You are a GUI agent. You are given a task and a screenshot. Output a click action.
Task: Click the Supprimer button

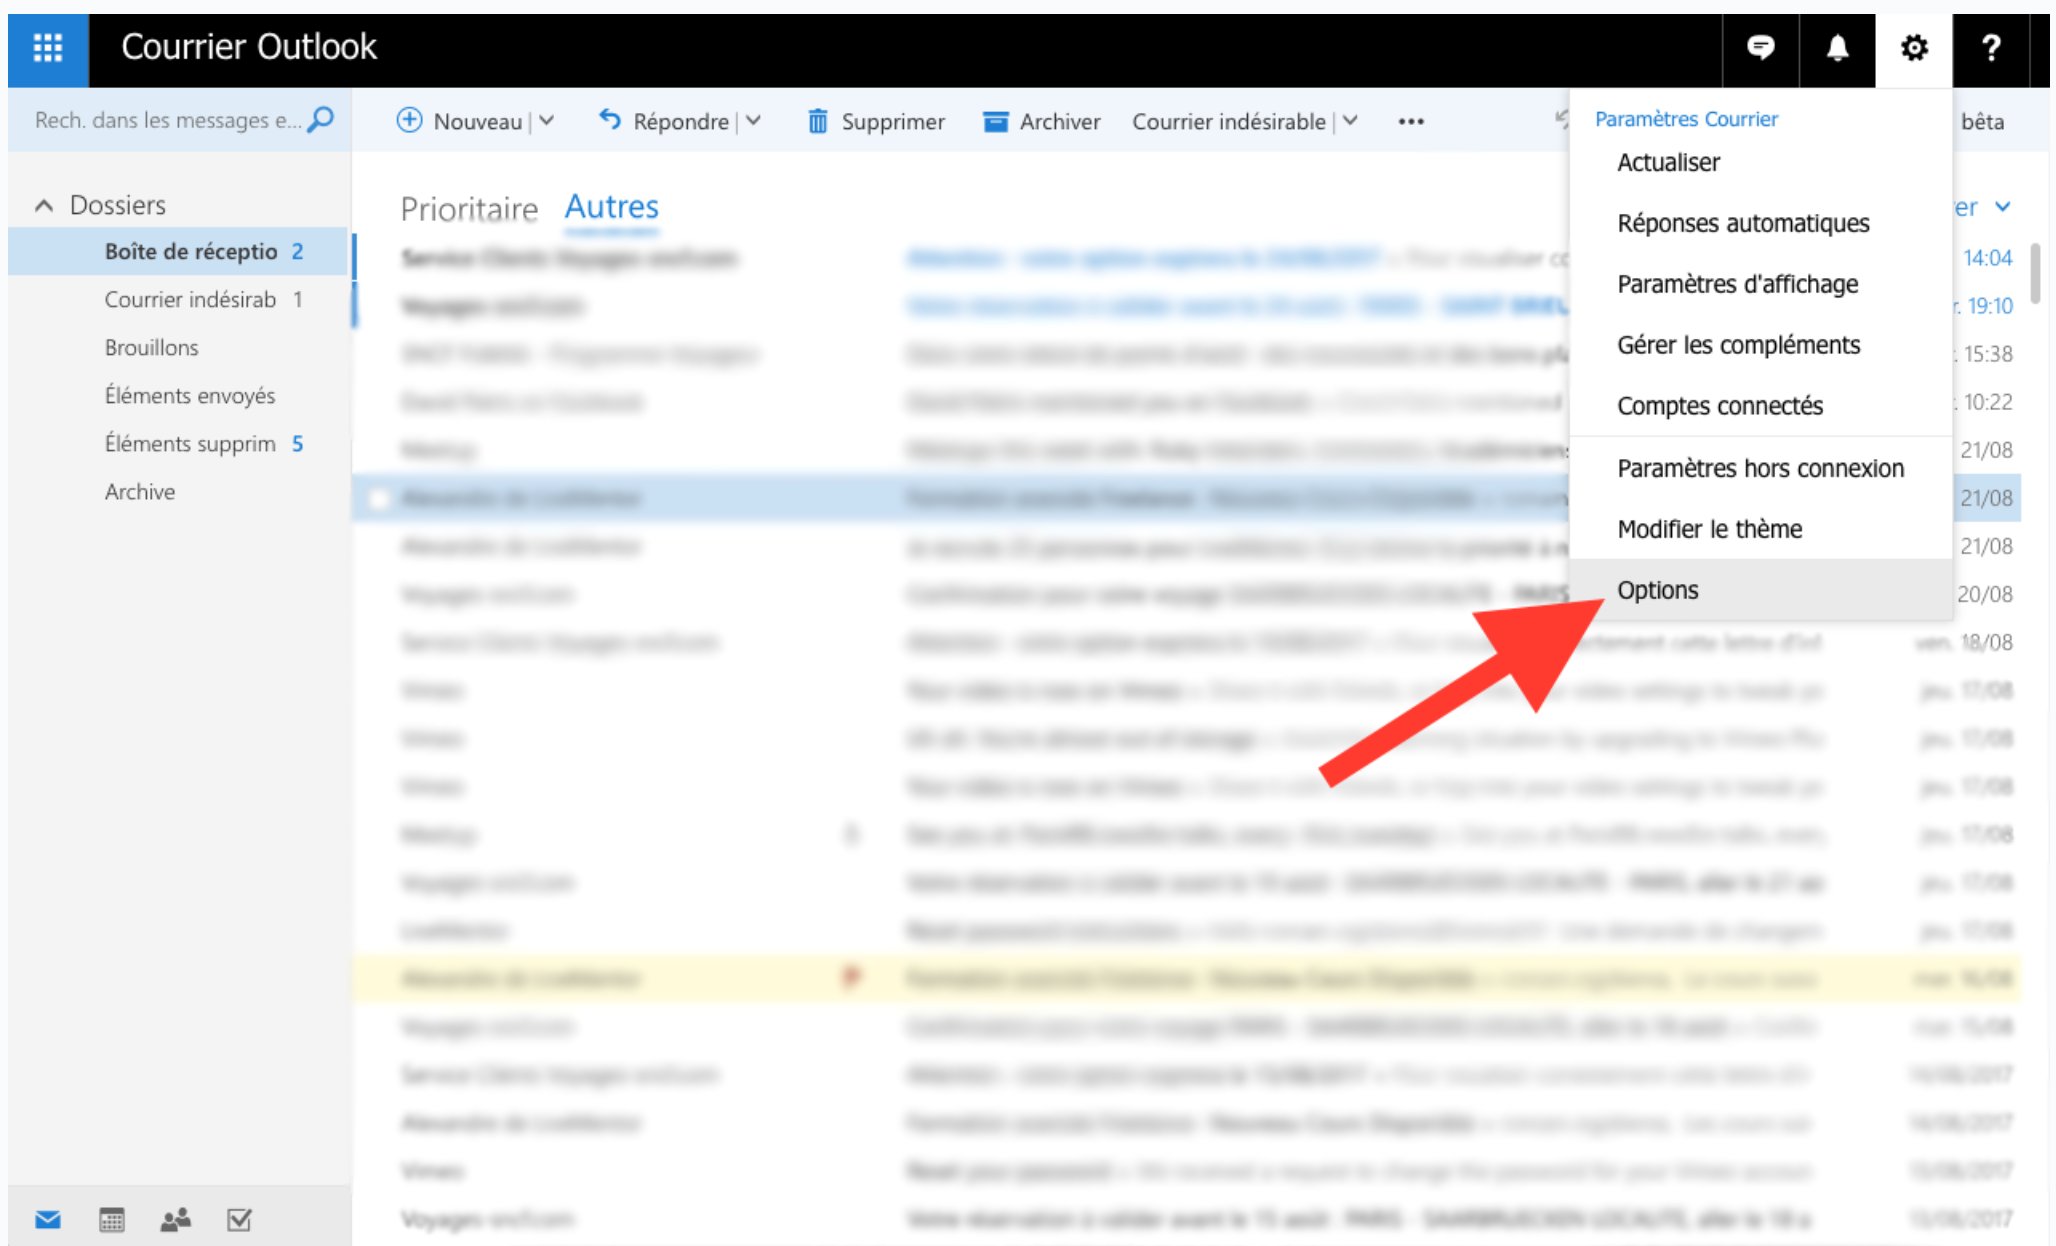[x=875, y=121]
